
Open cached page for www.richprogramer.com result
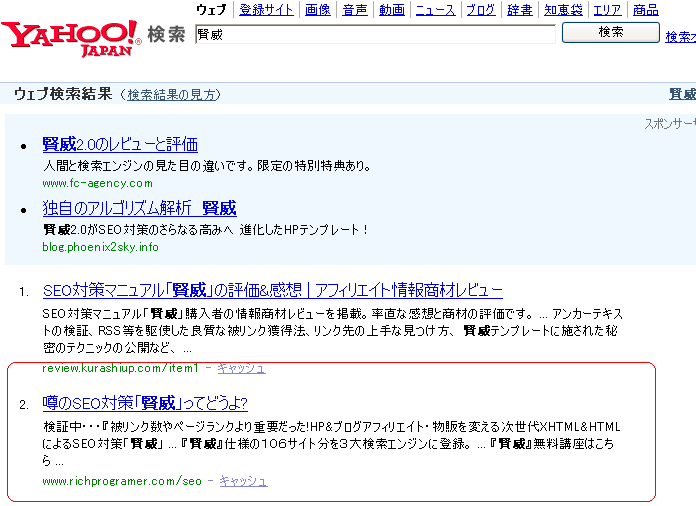point(243,481)
